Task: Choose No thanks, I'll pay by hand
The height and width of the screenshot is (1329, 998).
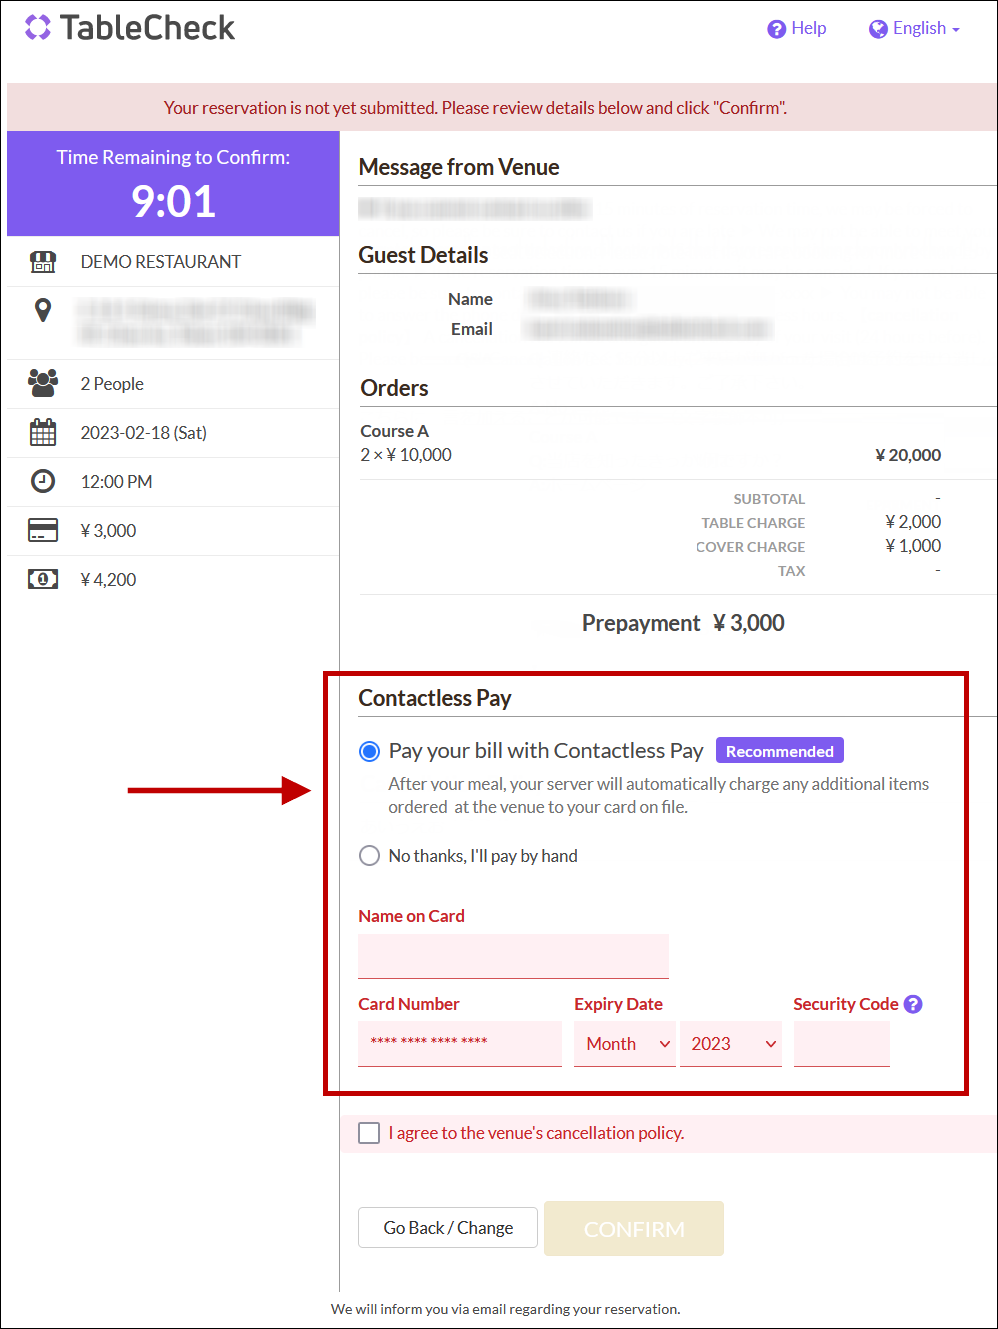Action: pyautogui.click(x=370, y=856)
